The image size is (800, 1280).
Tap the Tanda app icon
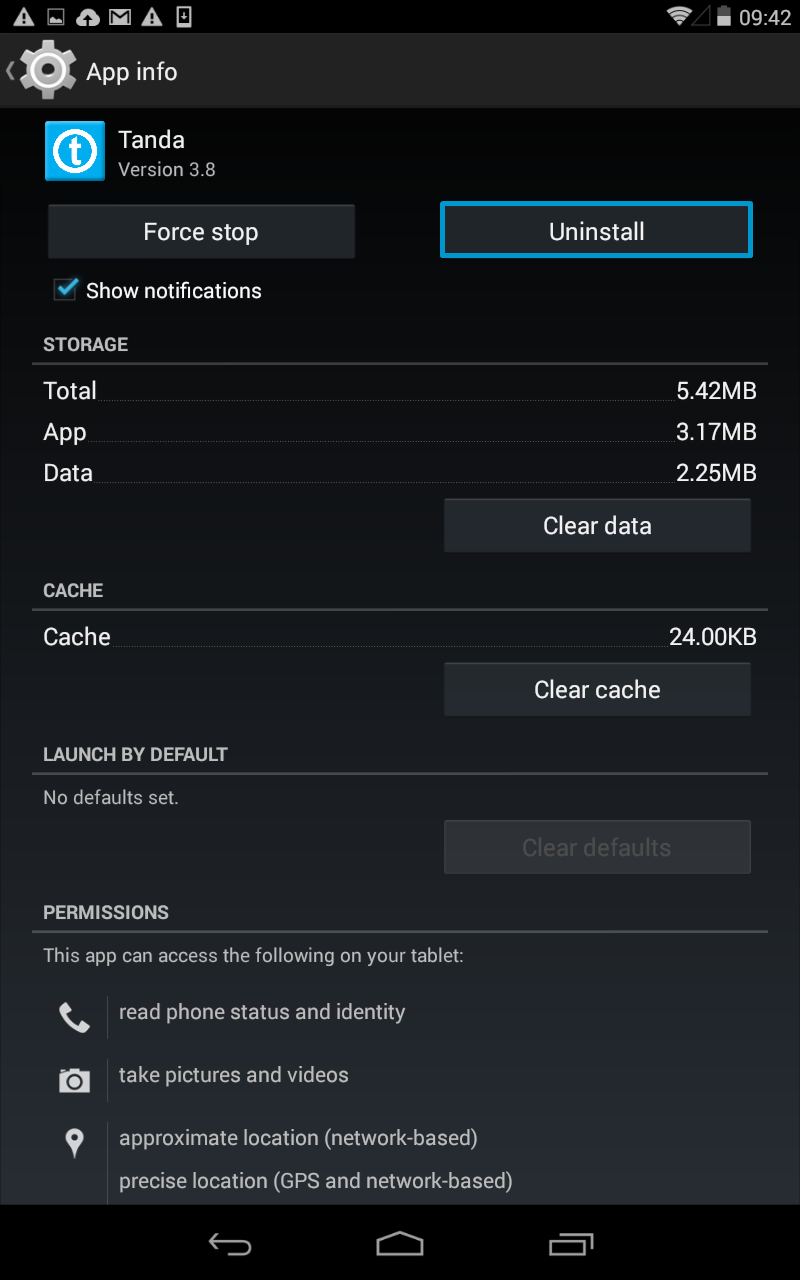coord(75,151)
